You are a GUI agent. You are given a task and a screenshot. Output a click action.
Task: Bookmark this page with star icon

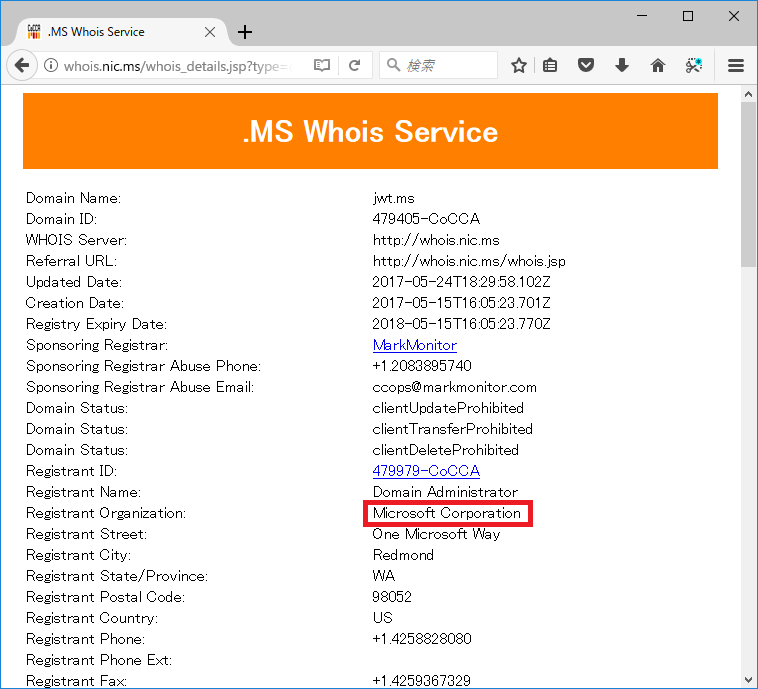tap(519, 65)
